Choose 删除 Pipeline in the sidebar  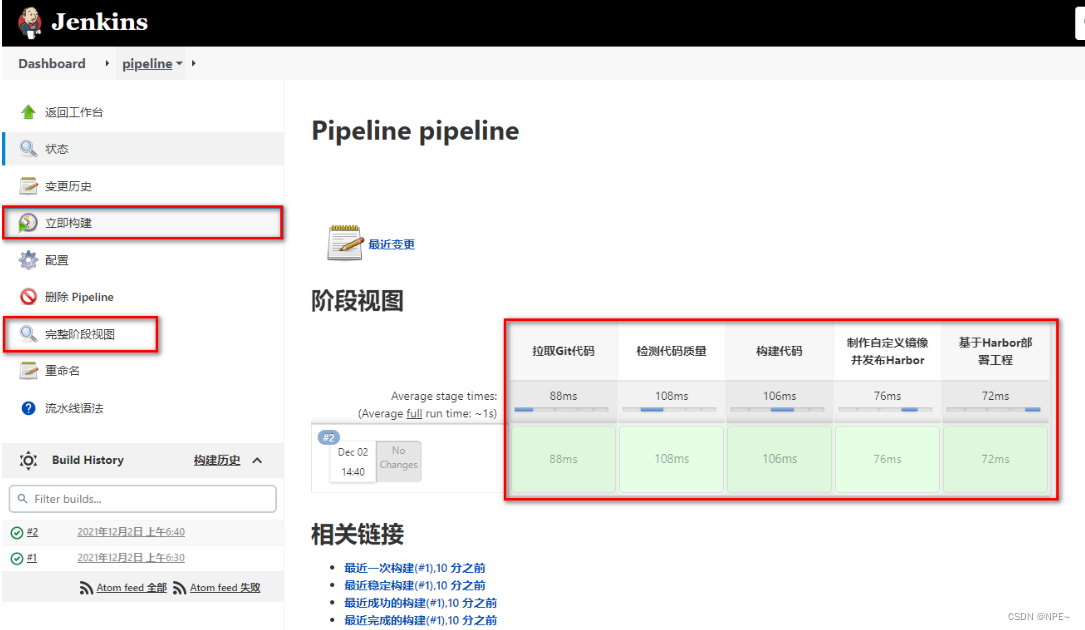(x=80, y=297)
